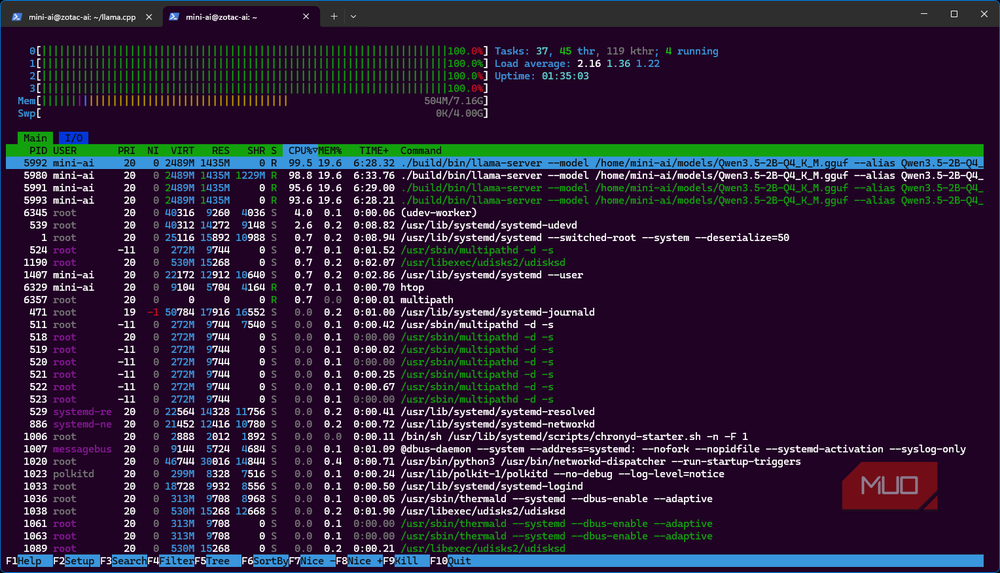Sort by NI column header
Image resolution: width=1000 pixels, height=573 pixels.
pyautogui.click(x=152, y=151)
